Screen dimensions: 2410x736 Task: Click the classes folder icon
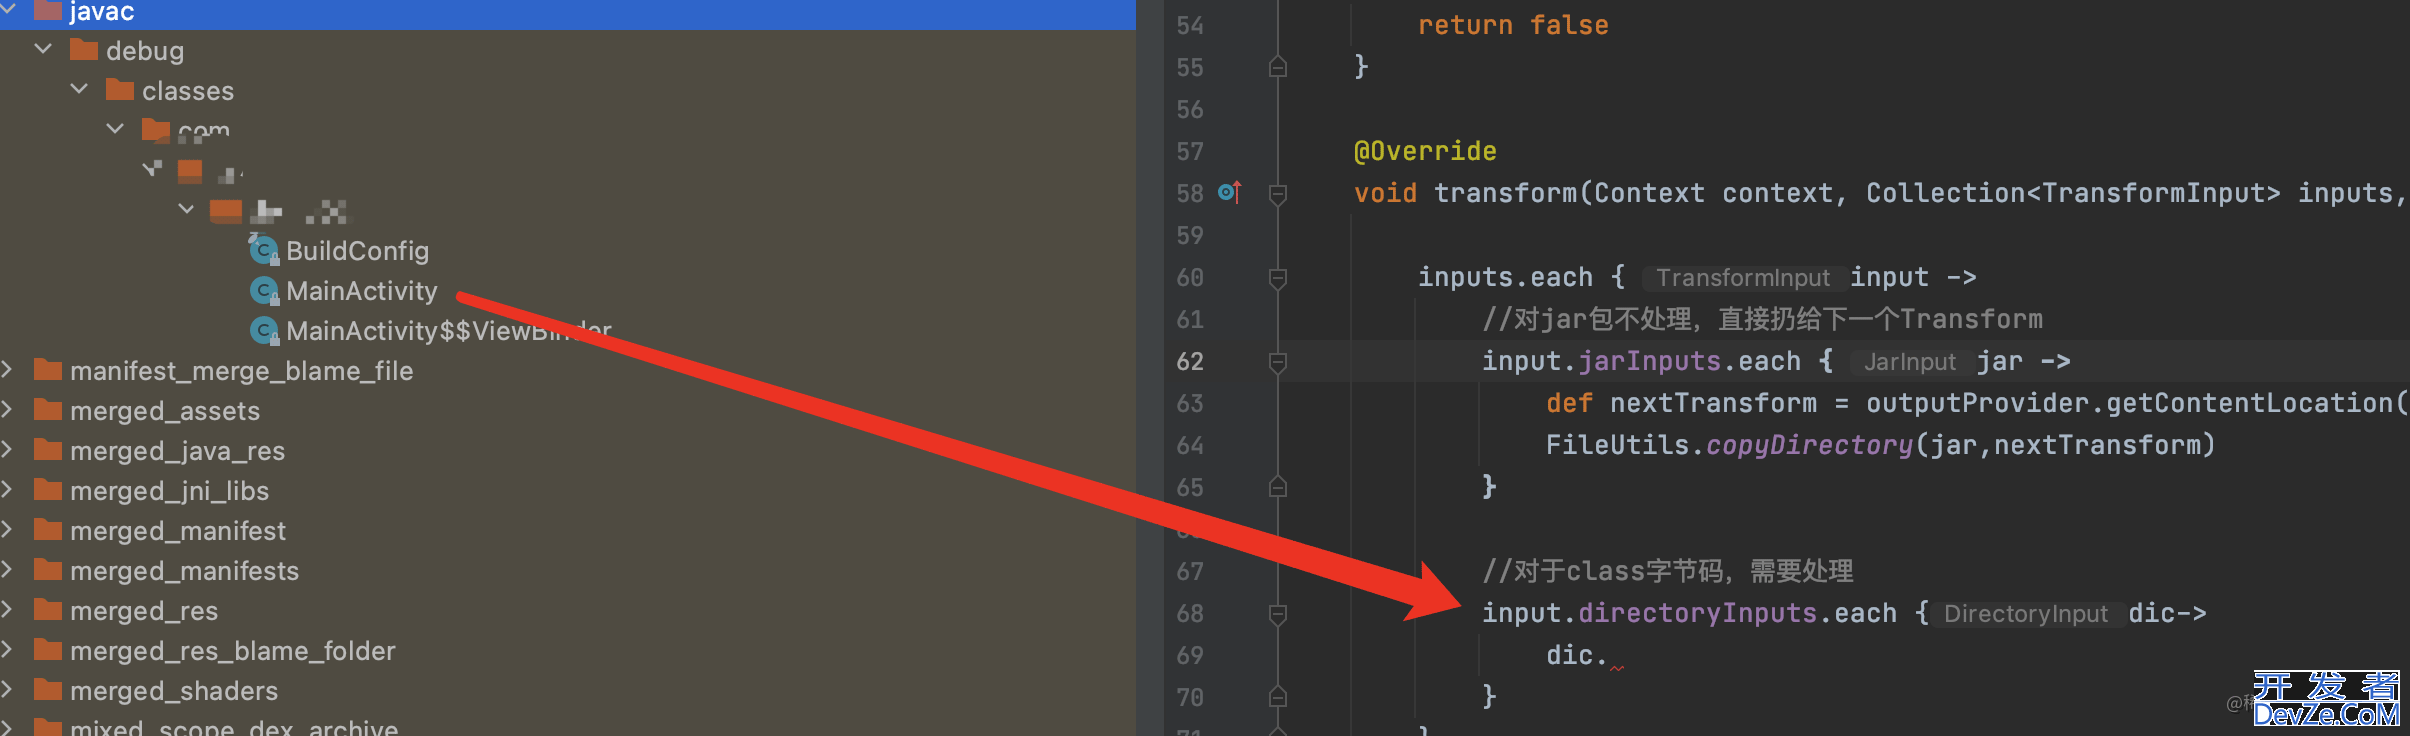120,90
